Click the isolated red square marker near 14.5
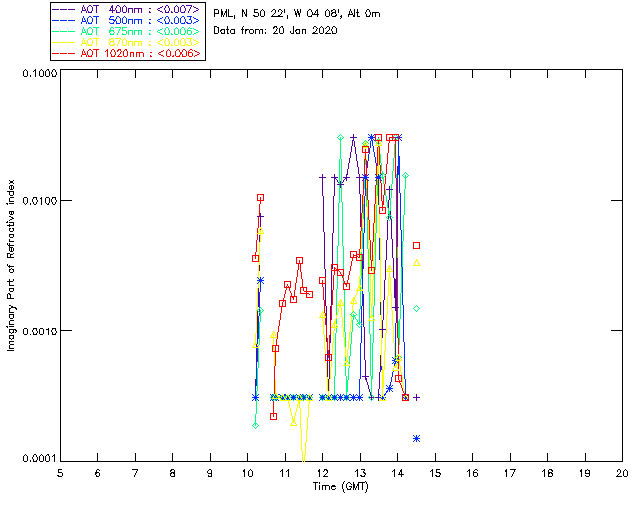Image resolution: width=640 pixels, height=512 pixels. [416, 245]
